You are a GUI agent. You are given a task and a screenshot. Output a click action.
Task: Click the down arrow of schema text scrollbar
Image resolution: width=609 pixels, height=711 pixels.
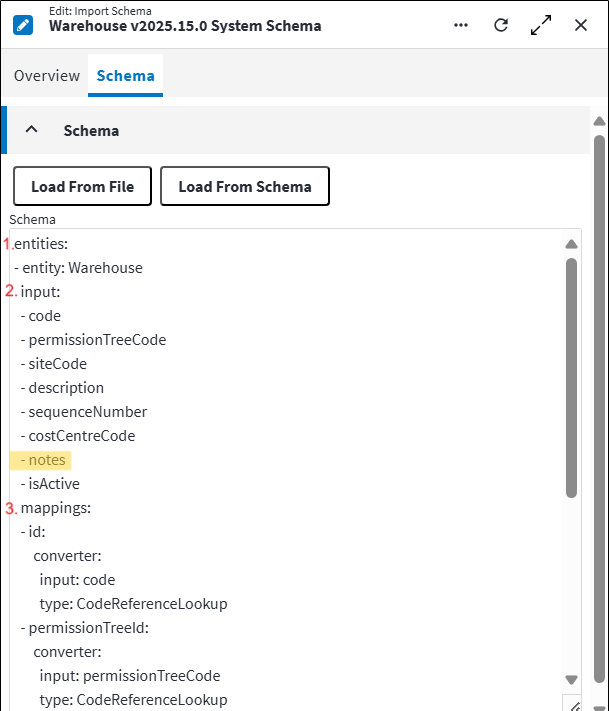571,679
